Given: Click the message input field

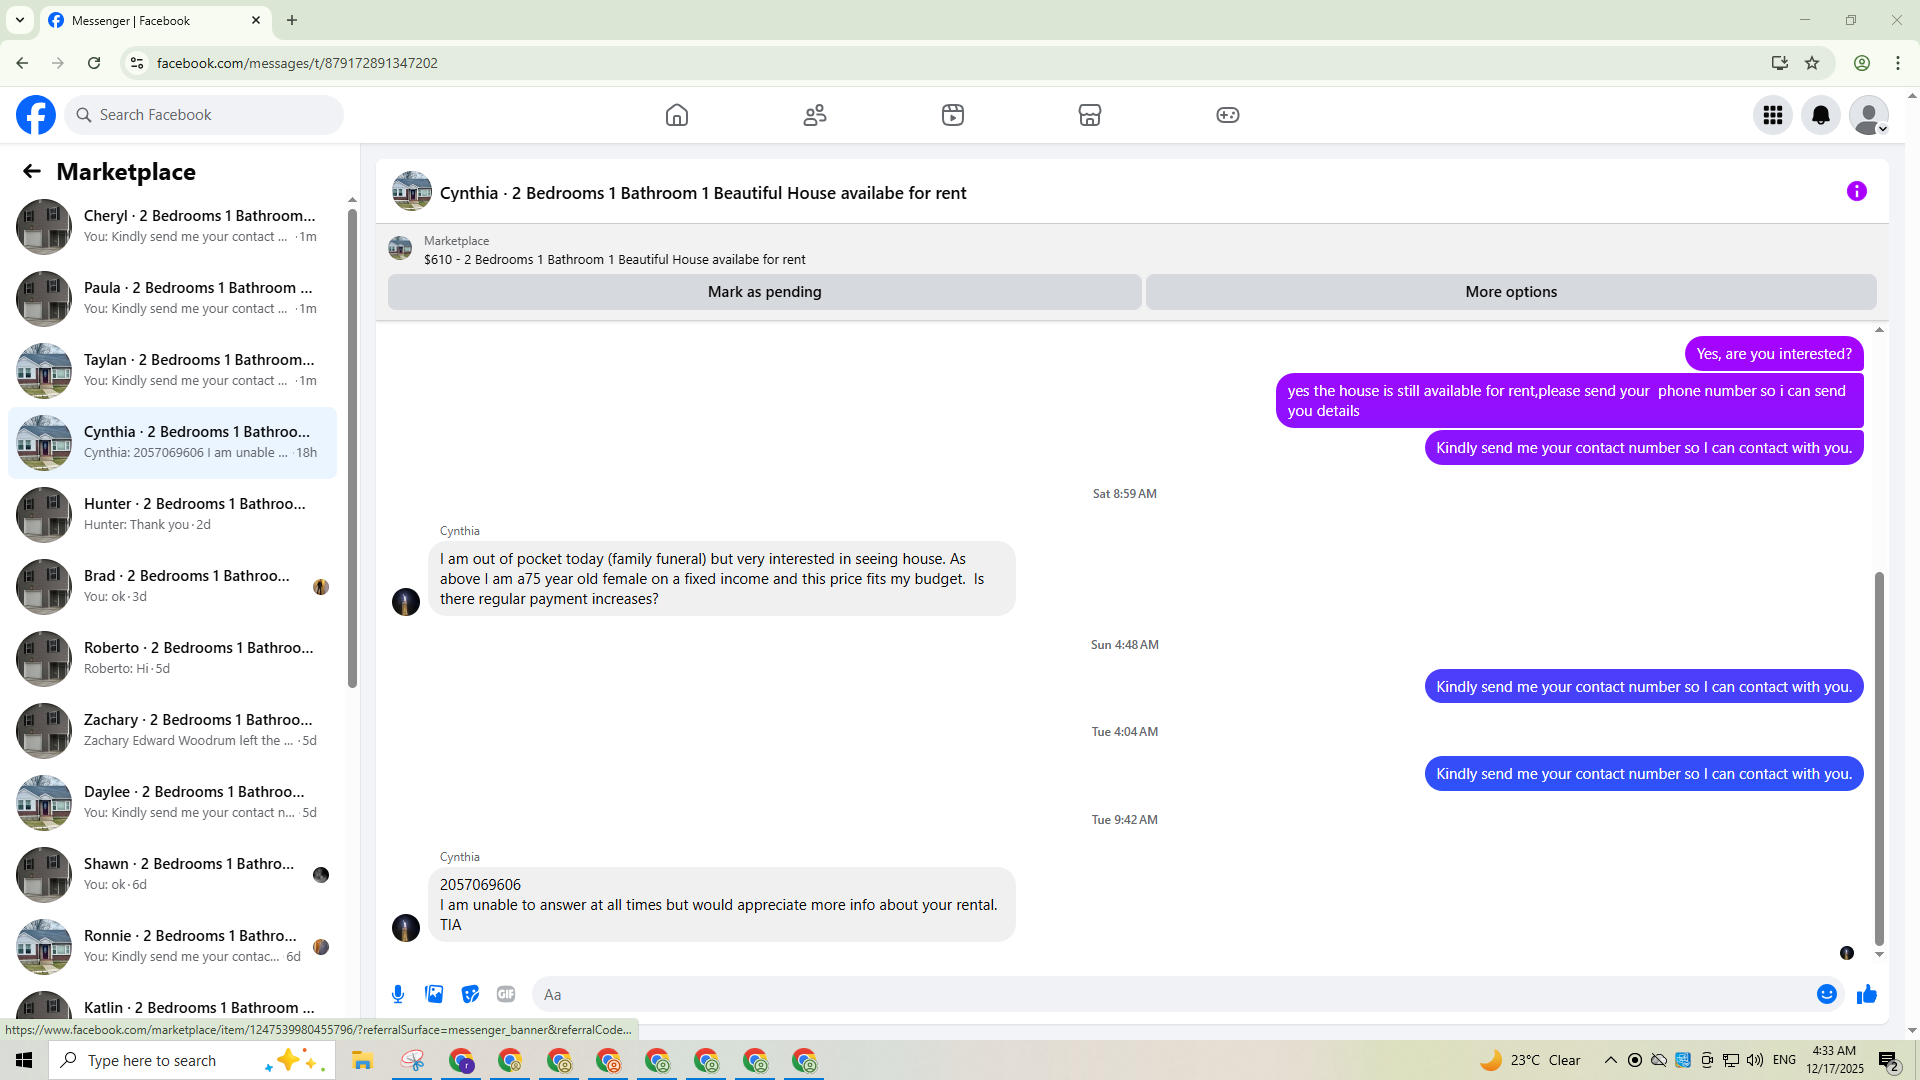Looking at the screenshot, I should 1170,994.
